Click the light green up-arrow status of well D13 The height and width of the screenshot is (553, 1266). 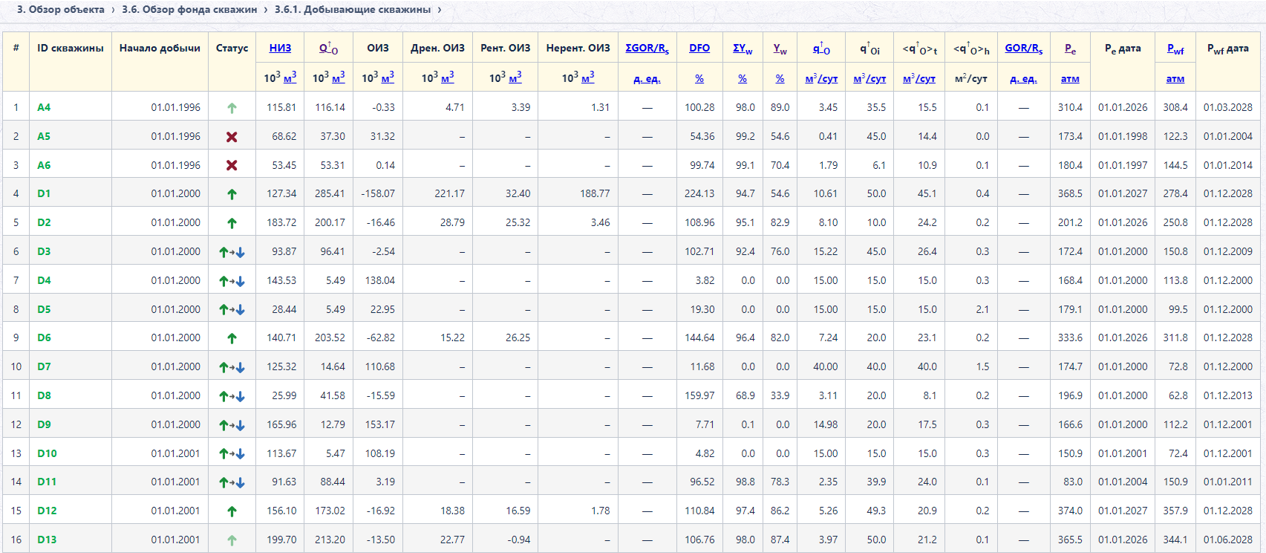click(x=232, y=540)
